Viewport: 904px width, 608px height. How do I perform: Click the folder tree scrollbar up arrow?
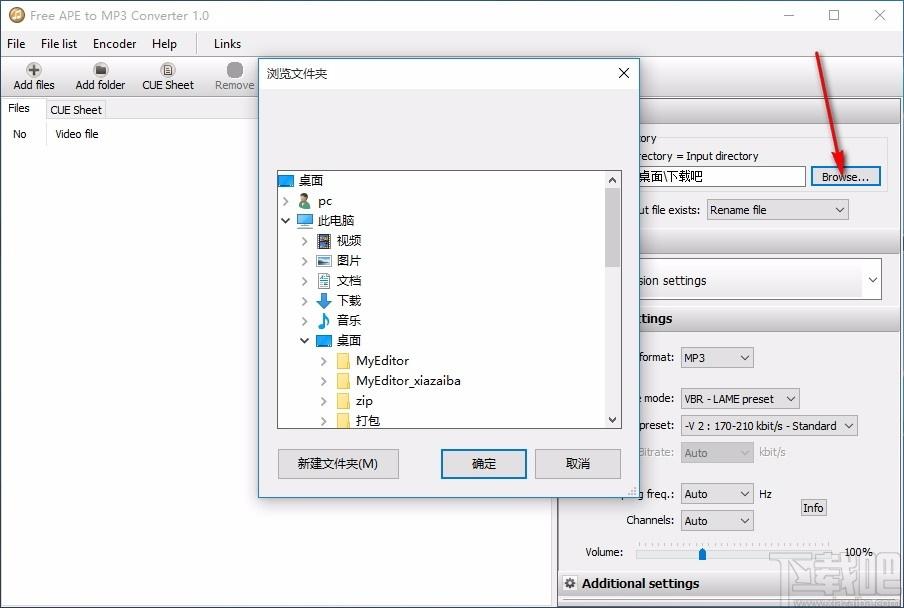click(x=612, y=180)
